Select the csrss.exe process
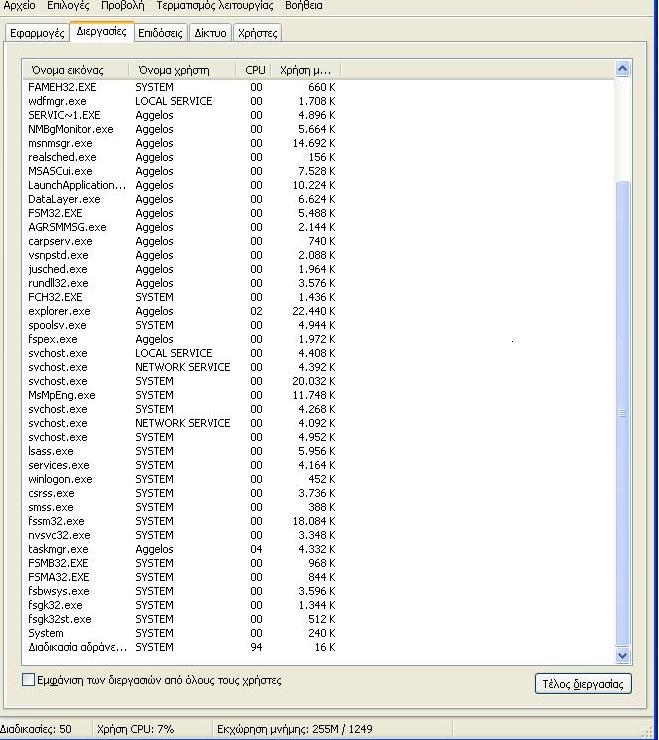 pos(181,493)
